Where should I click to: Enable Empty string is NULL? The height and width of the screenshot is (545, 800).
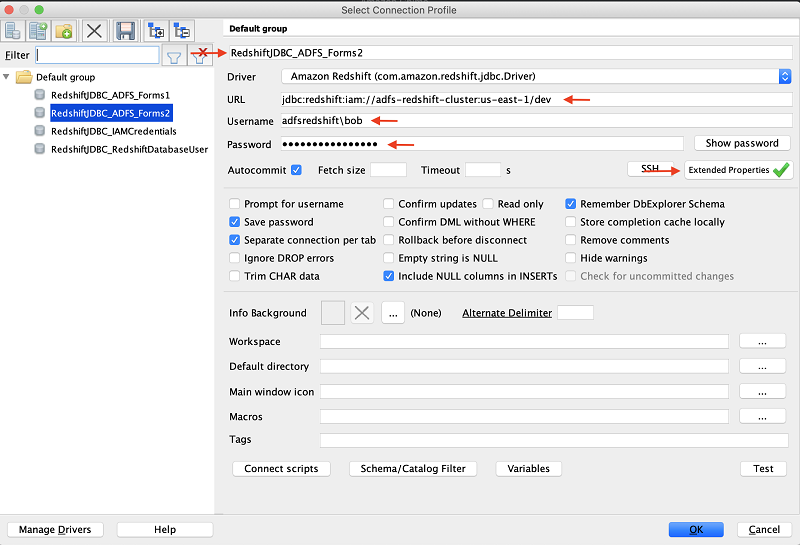(388, 258)
